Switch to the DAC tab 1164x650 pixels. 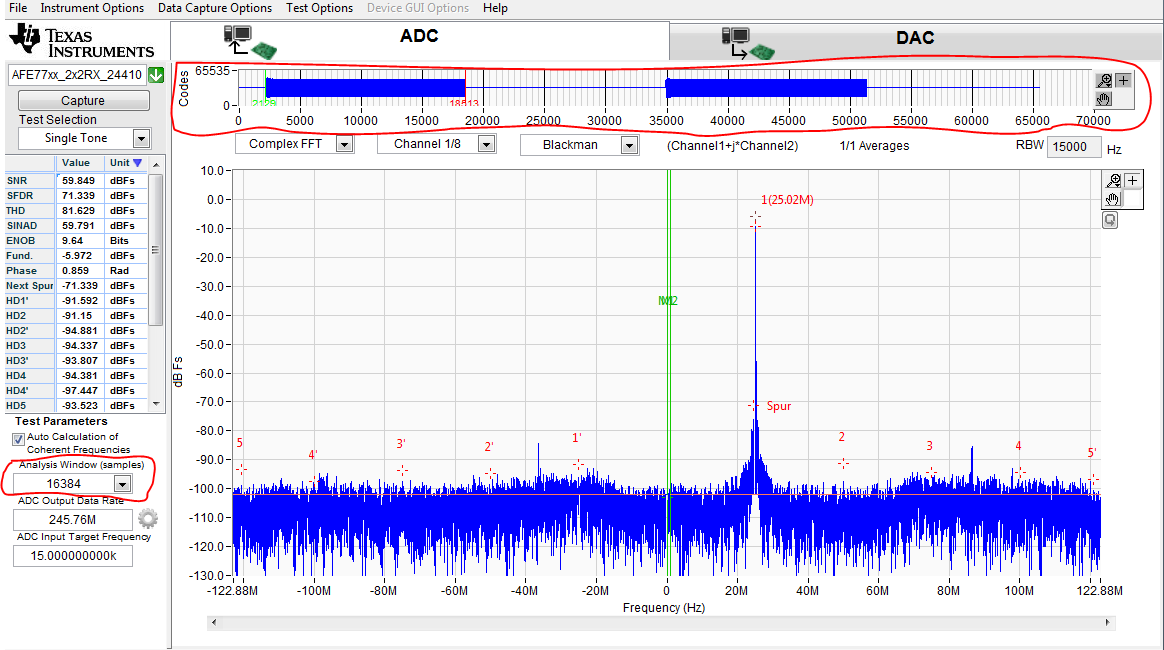[x=914, y=37]
